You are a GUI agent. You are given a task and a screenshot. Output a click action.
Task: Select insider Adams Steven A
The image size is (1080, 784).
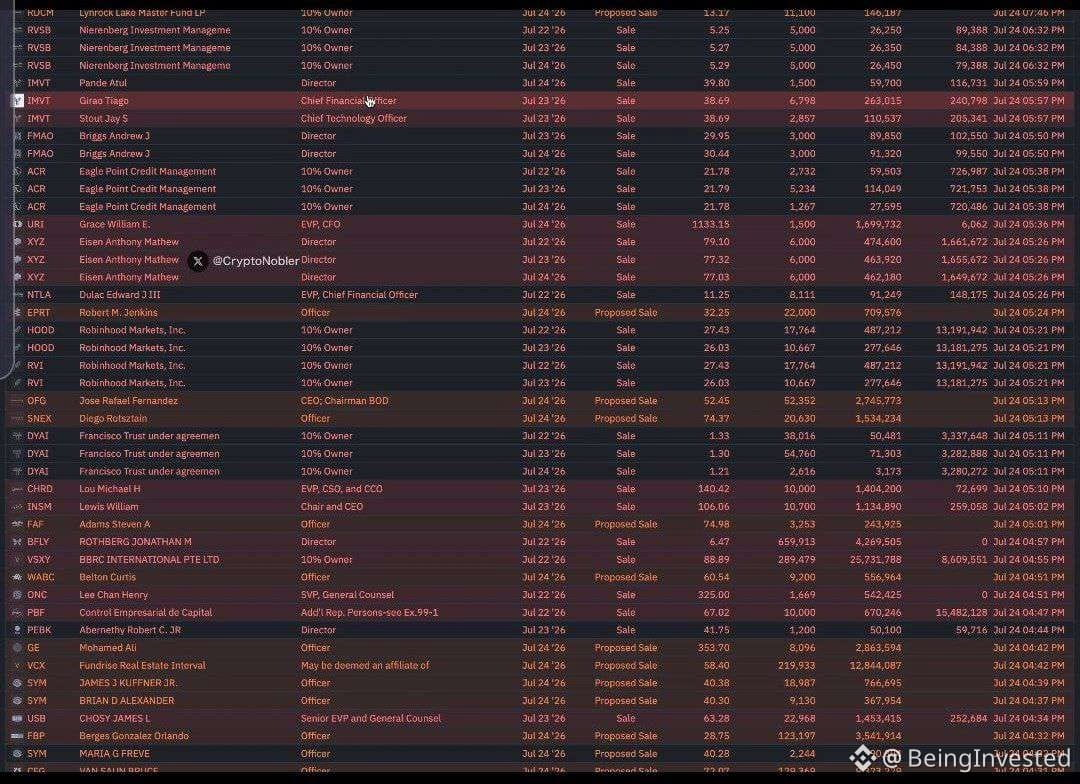click(x=114, y=524)
